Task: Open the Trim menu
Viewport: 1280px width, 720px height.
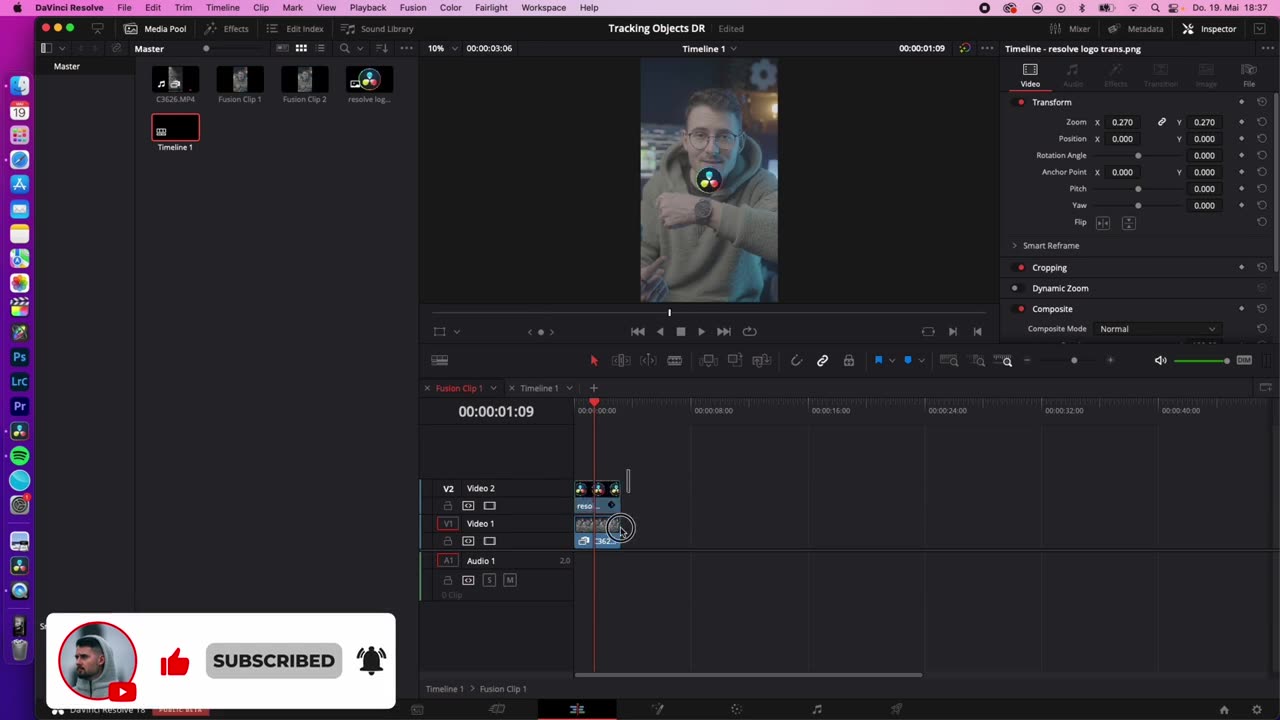Action: [183, 7]
